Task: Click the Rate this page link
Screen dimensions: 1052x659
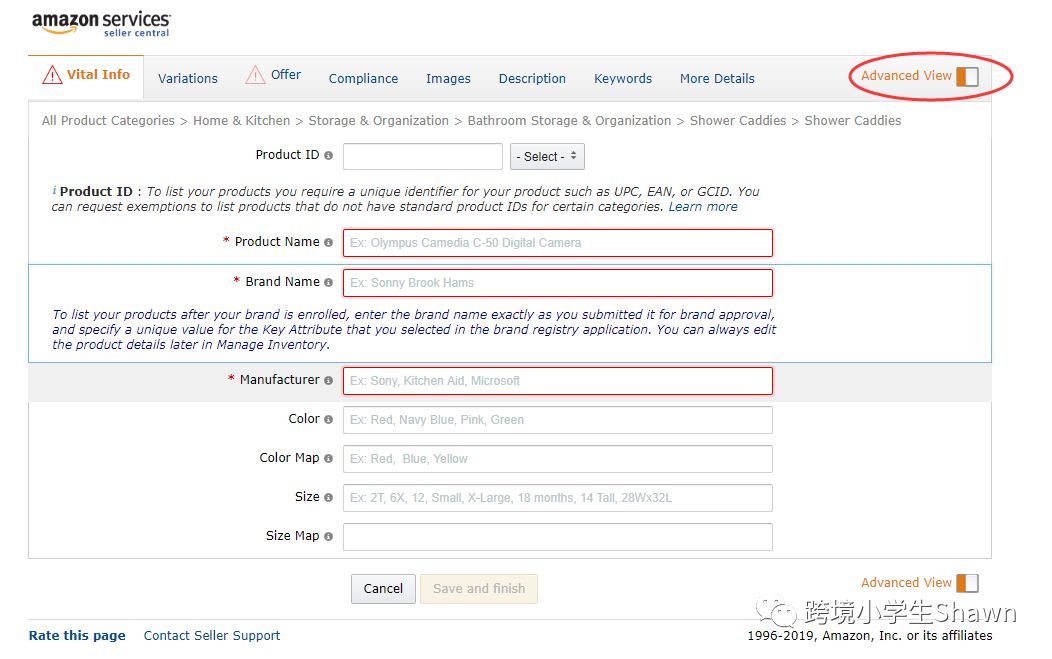Action: click(77, 636)
